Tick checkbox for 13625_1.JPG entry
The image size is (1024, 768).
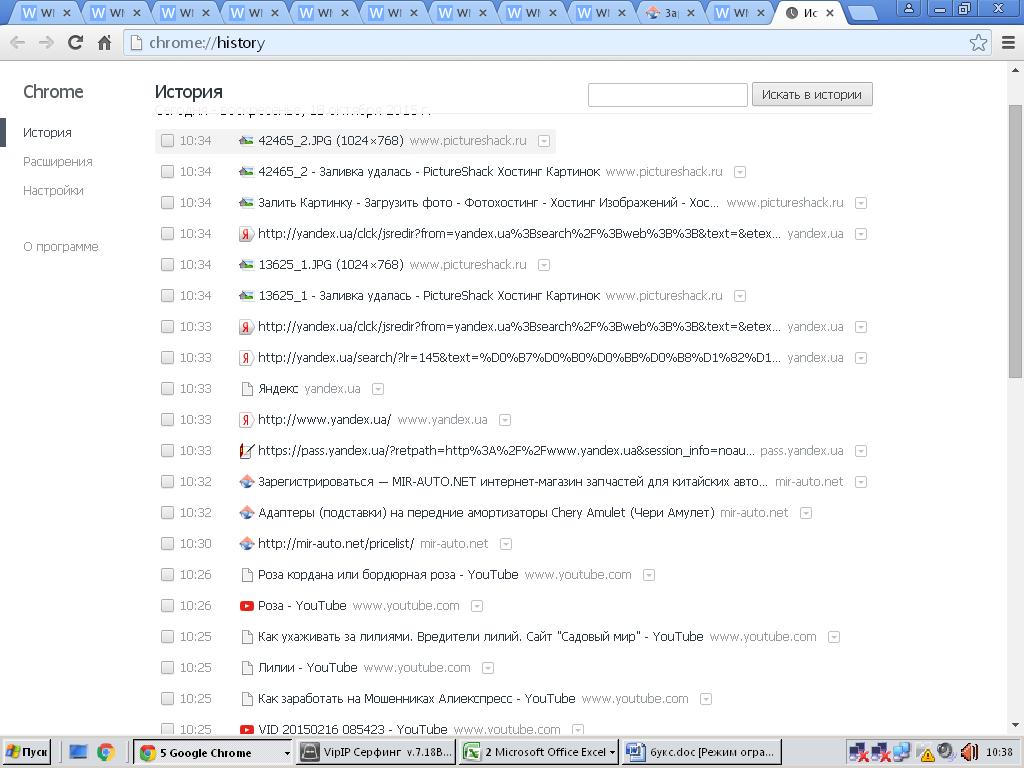point(167,264)
